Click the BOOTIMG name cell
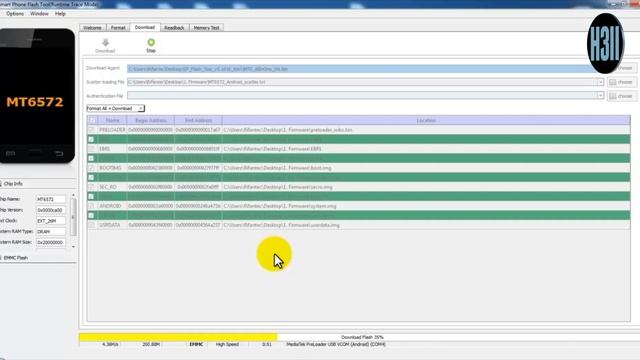This screenshot has height=360, width=640. [112, 168]
